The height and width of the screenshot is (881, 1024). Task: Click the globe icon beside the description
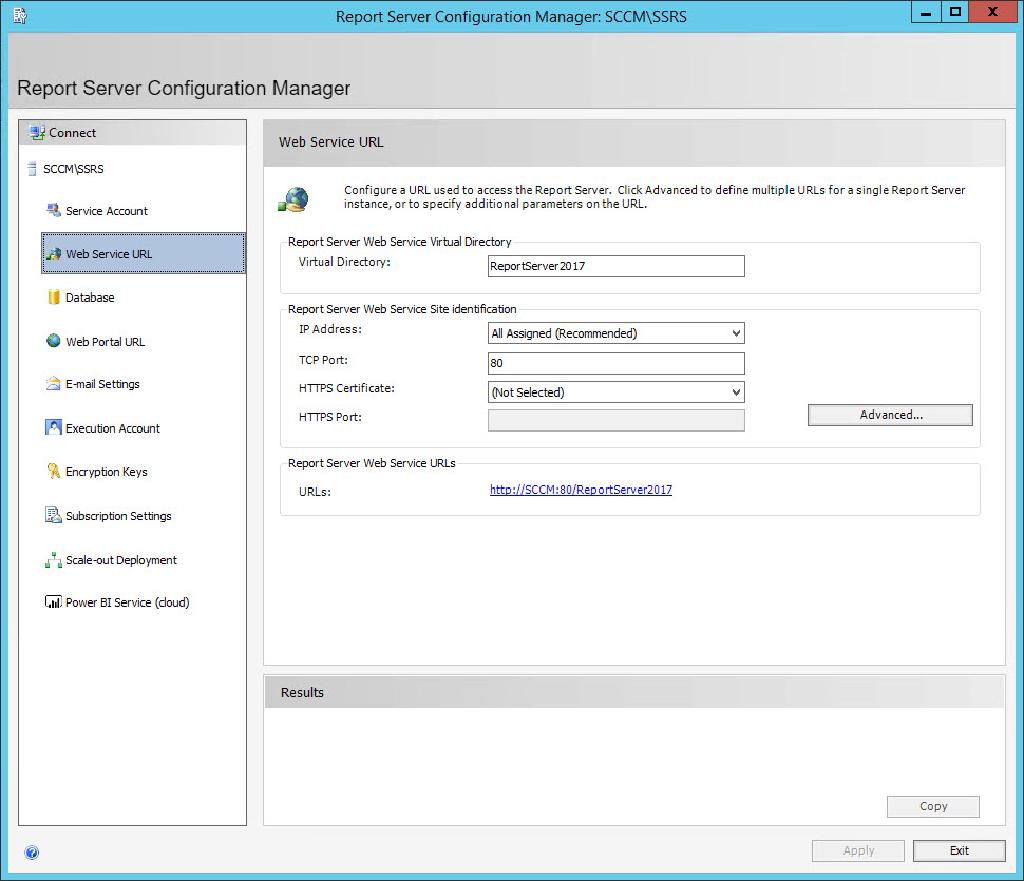(x=293, y=199)
